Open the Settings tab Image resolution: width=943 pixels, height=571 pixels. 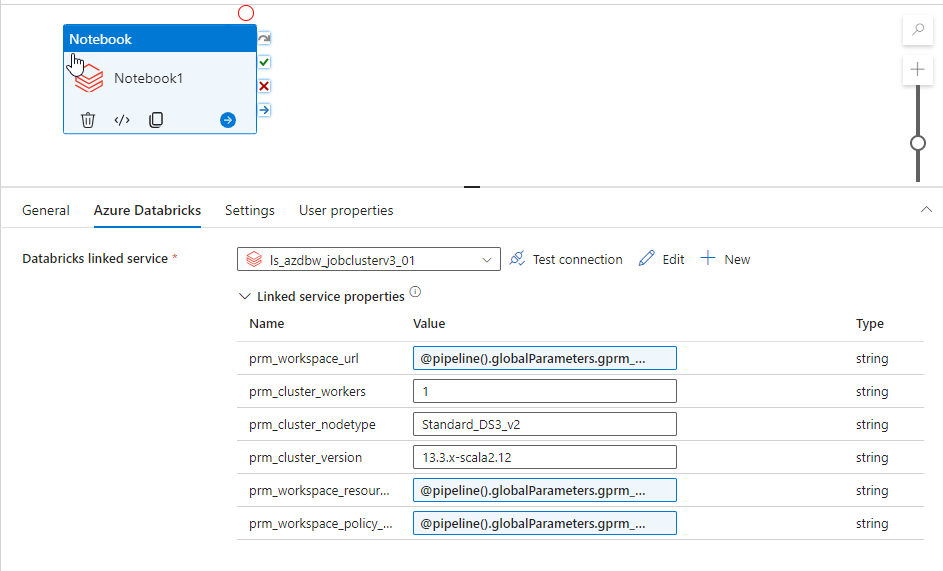click(250, 211)
